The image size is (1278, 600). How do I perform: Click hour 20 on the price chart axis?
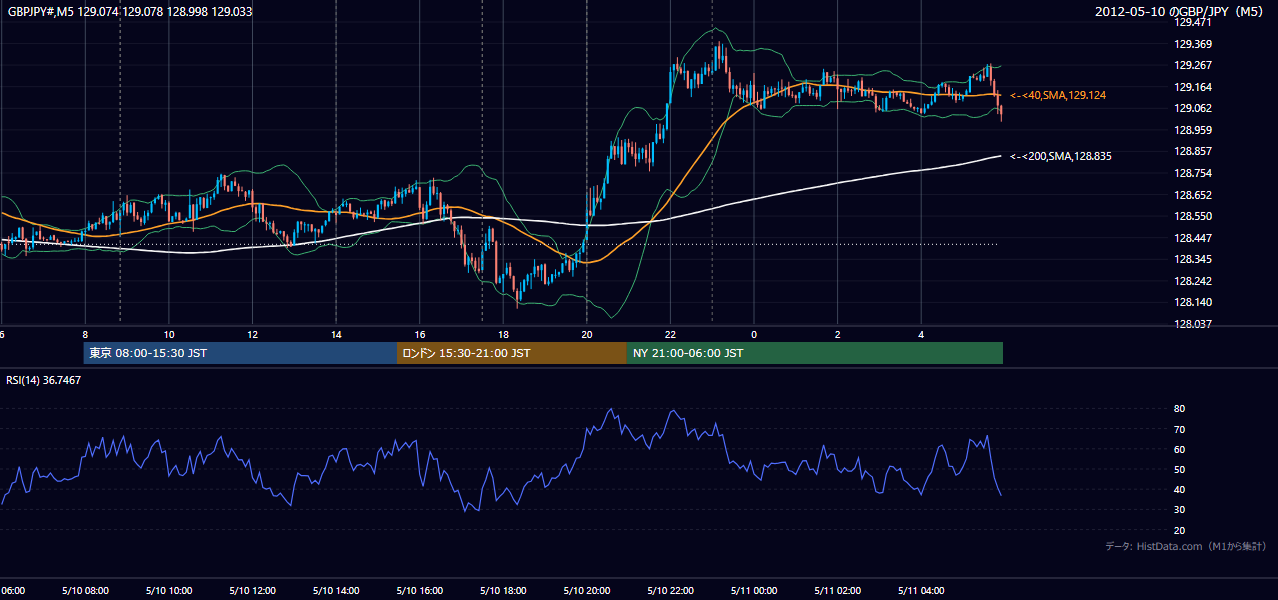point(587,334)
